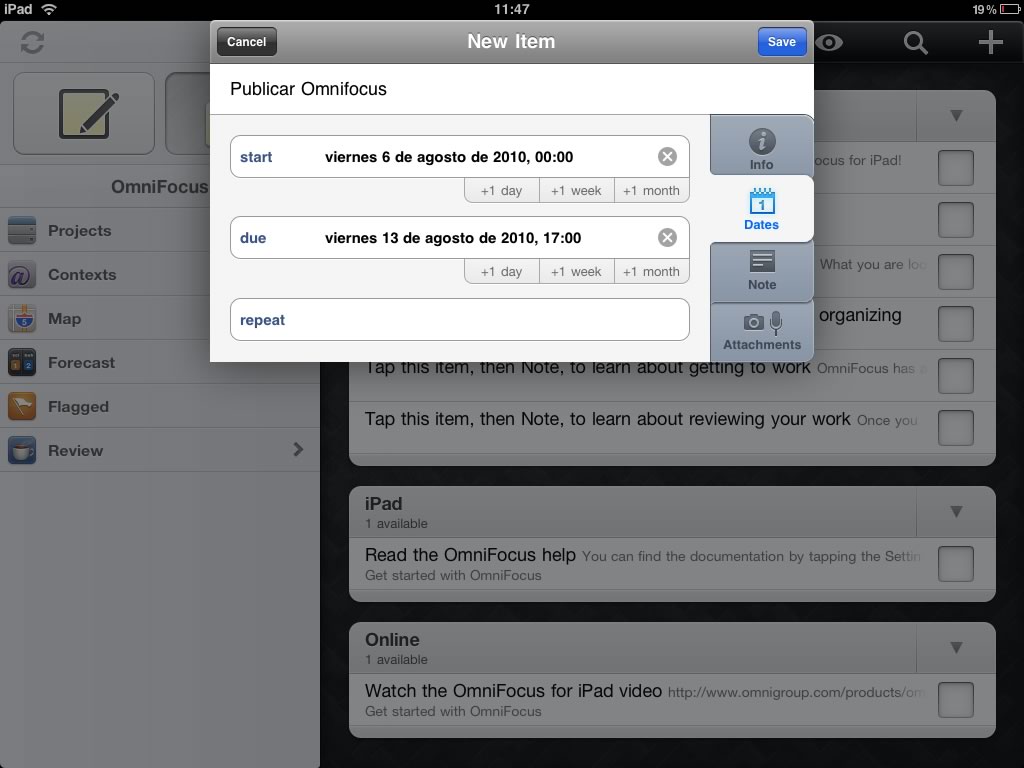Viewport: 1024px width, 768px height.
Task: Tap the plus icon to add item
Action: pyautogui.click(x=990, y=42)
